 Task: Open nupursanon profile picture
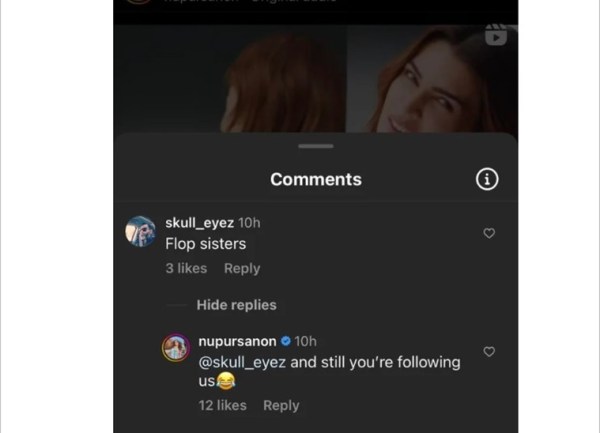(x=176, y=348)
